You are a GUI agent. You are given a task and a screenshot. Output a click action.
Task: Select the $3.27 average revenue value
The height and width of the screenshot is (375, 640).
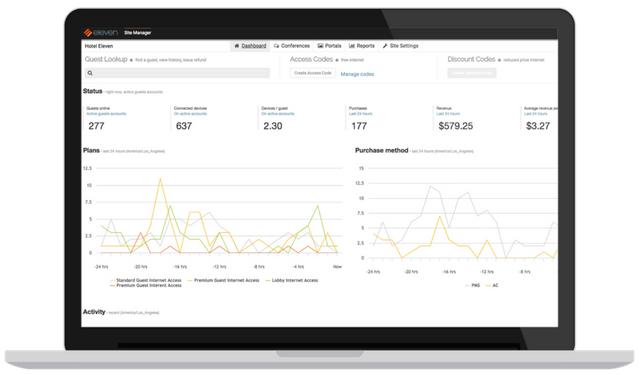[x=538, y=126]
